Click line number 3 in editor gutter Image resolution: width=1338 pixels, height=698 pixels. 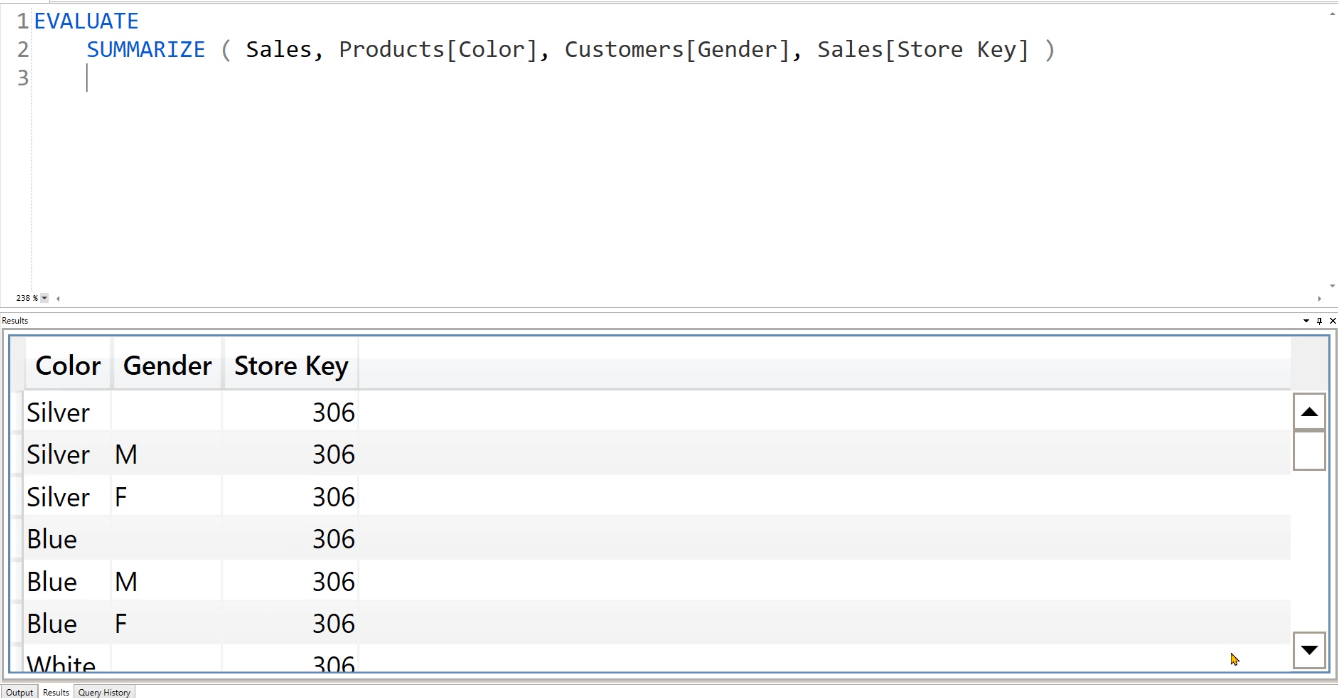pos(22,77)
